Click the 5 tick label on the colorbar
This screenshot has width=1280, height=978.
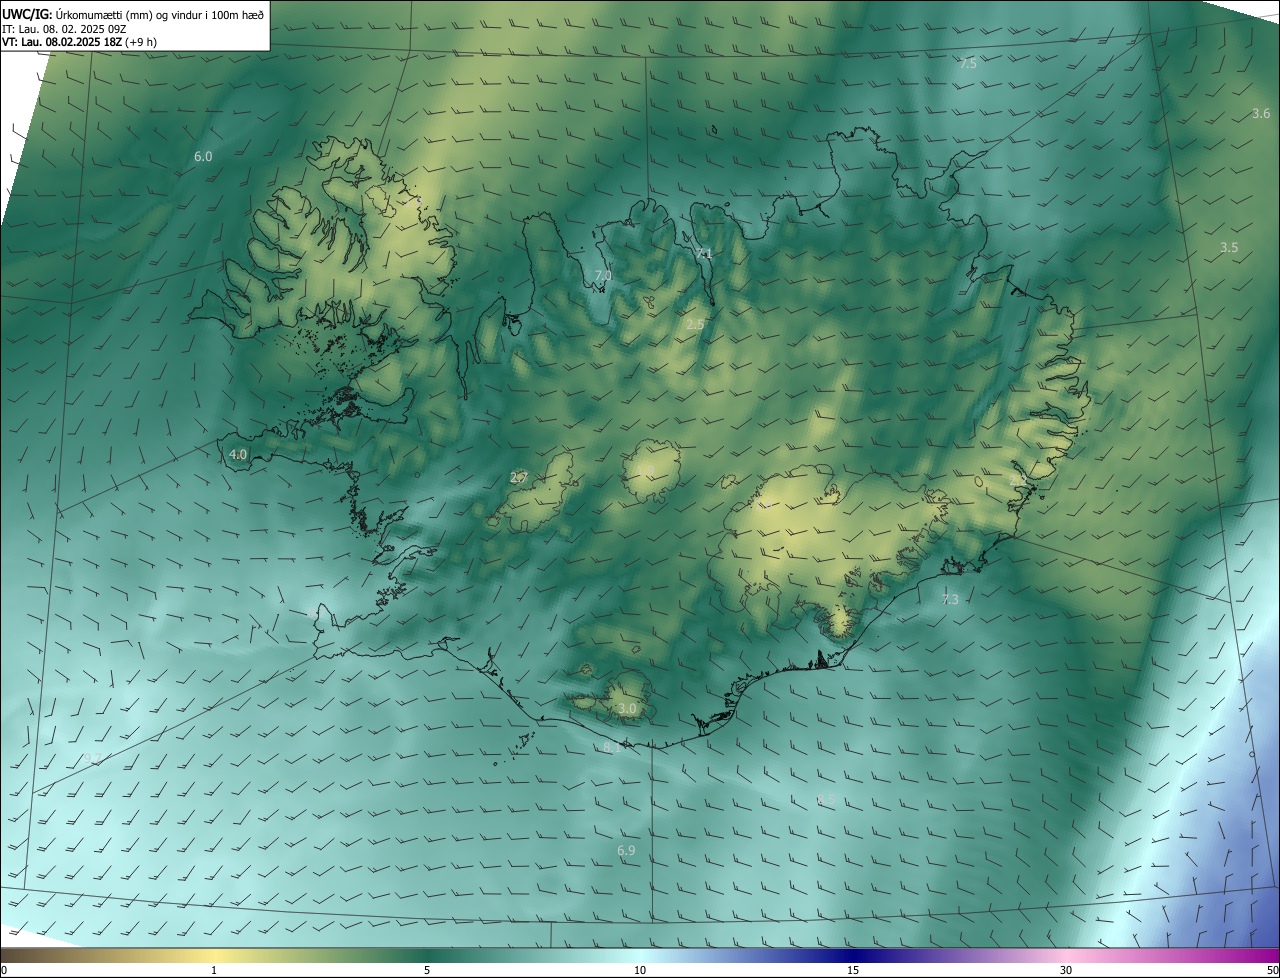point(427,970)
